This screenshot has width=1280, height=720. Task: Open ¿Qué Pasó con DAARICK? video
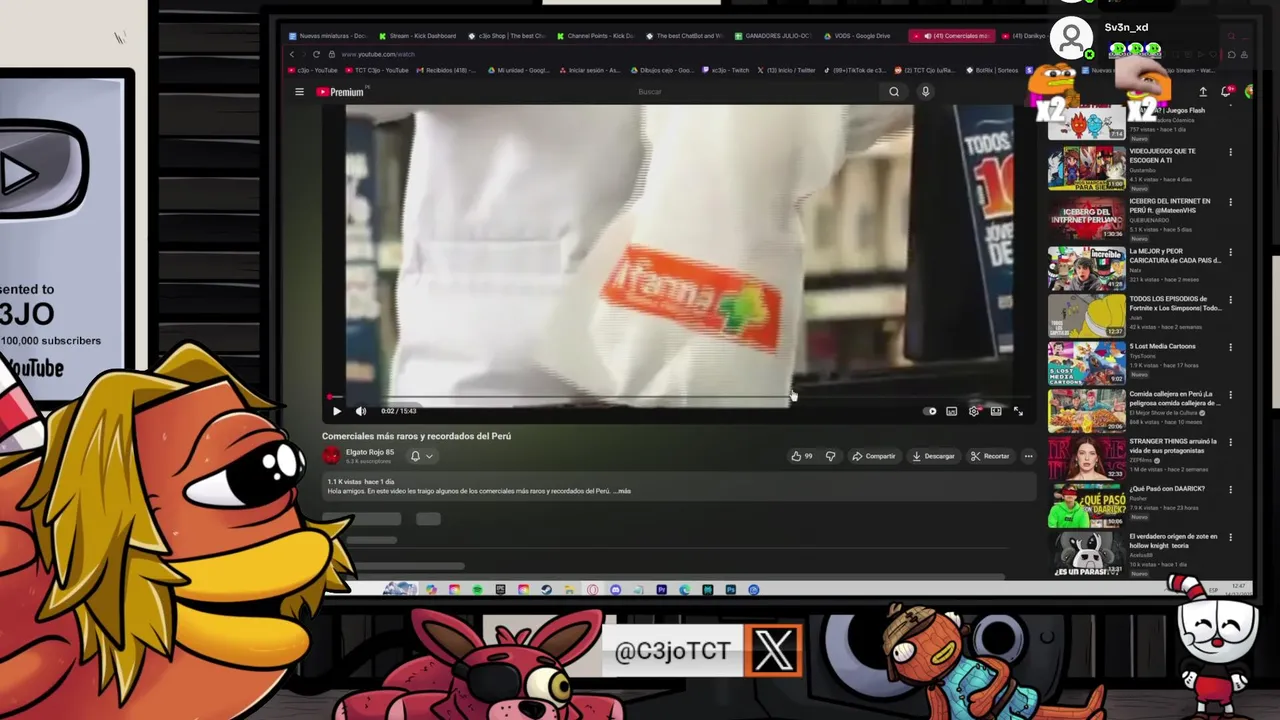1086,506
